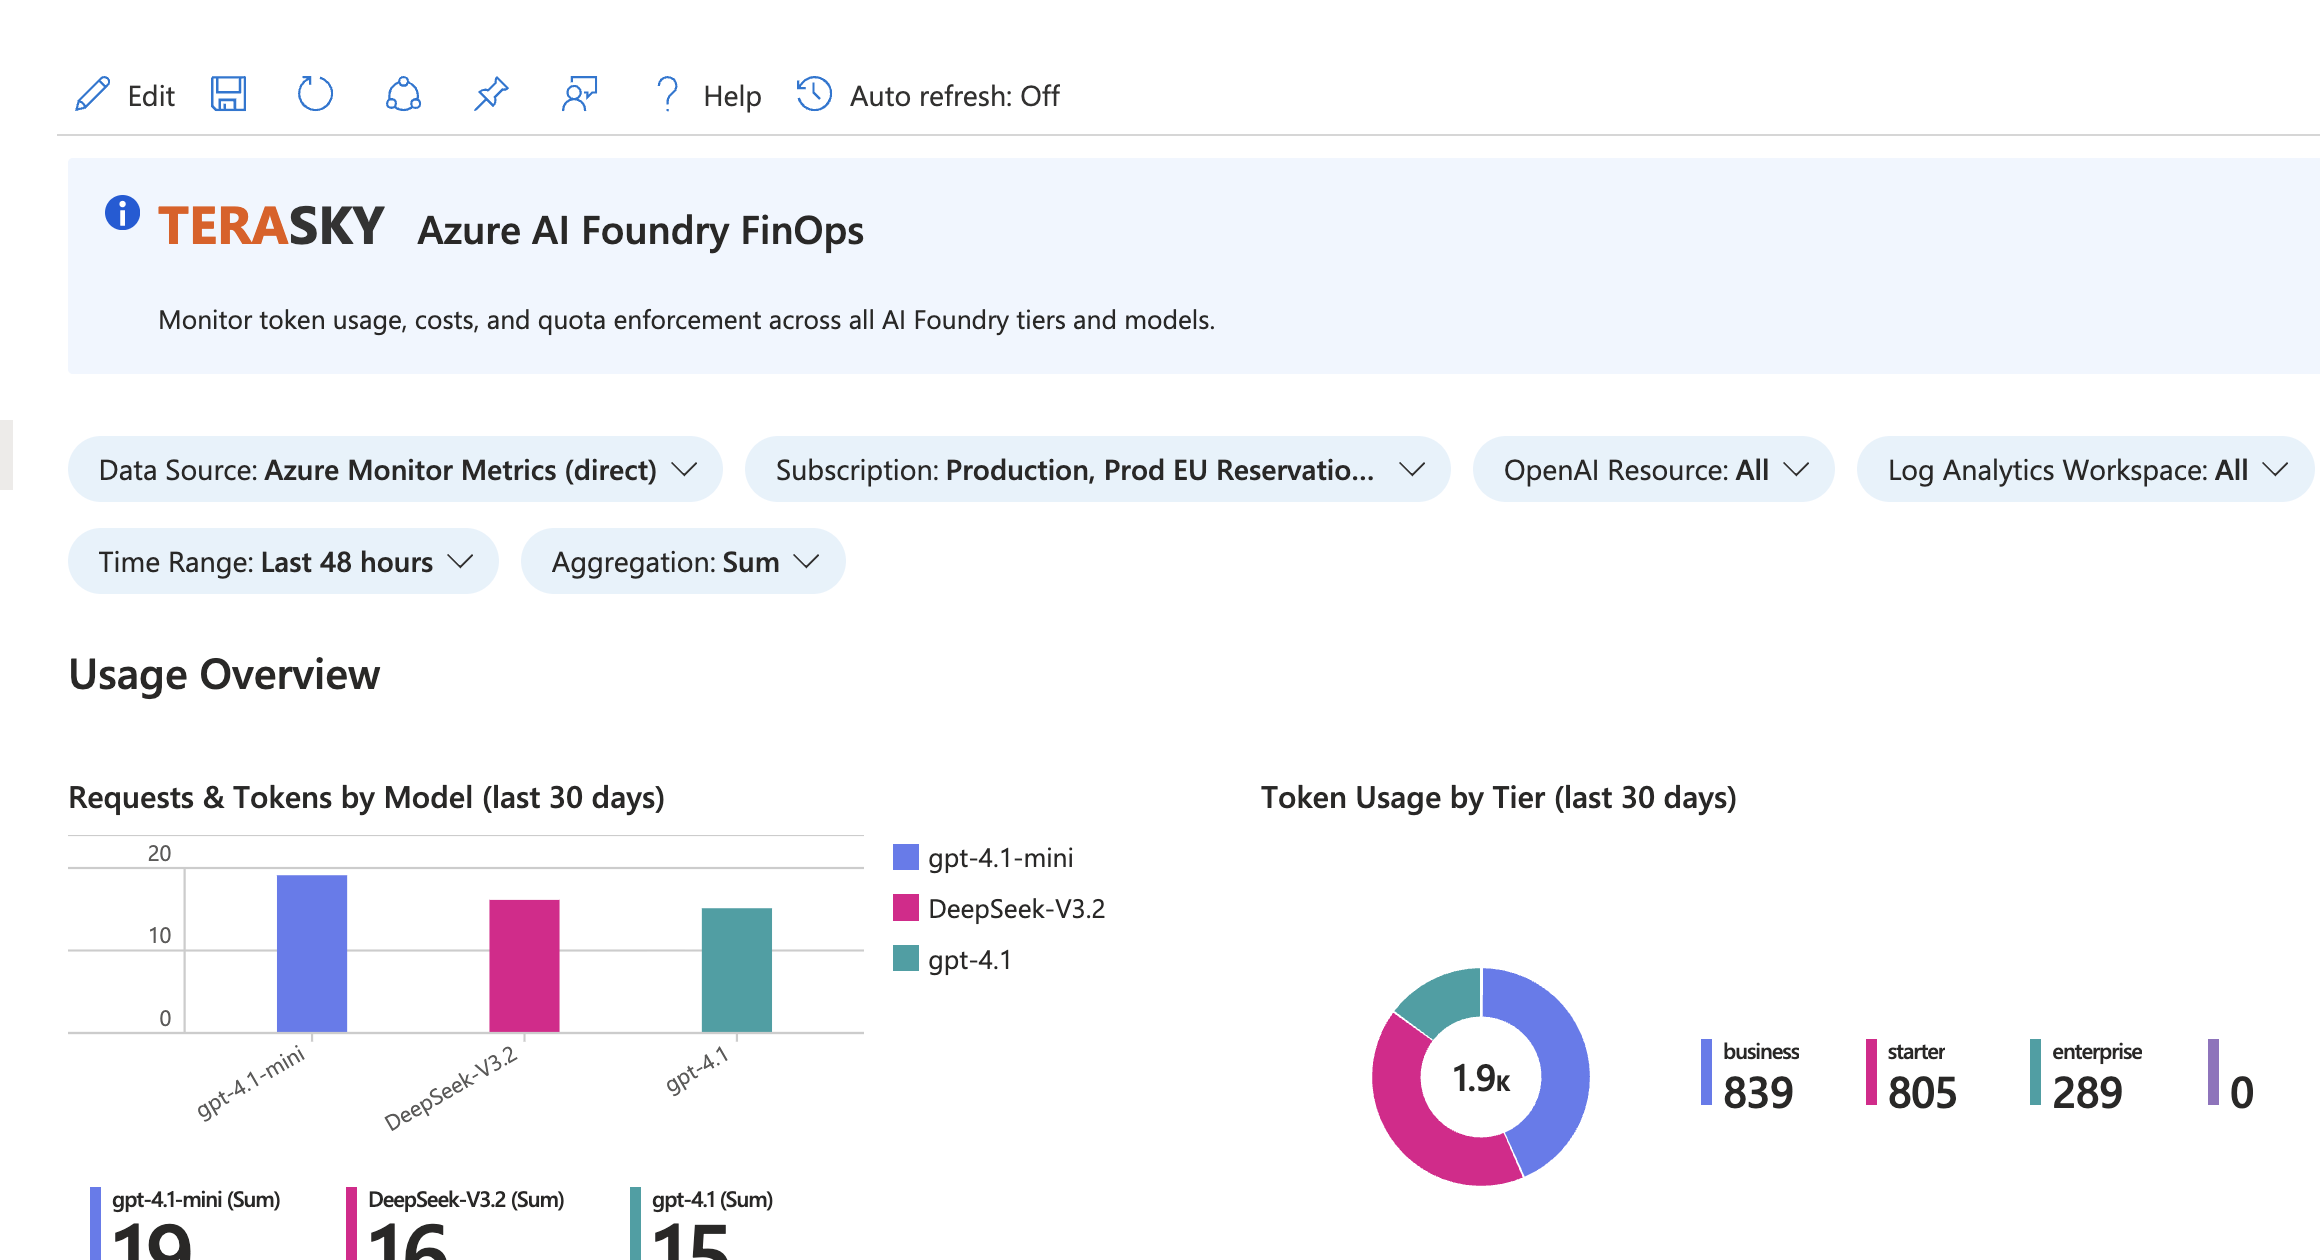Expand the Log Analytics Workspace dropdown
2320x1260 pixels.
(2085, 469)
